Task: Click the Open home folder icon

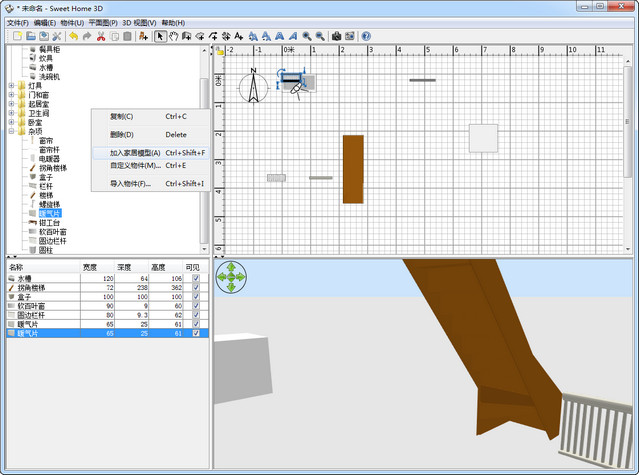Action: pyautogui.click(x=31, y=36)
